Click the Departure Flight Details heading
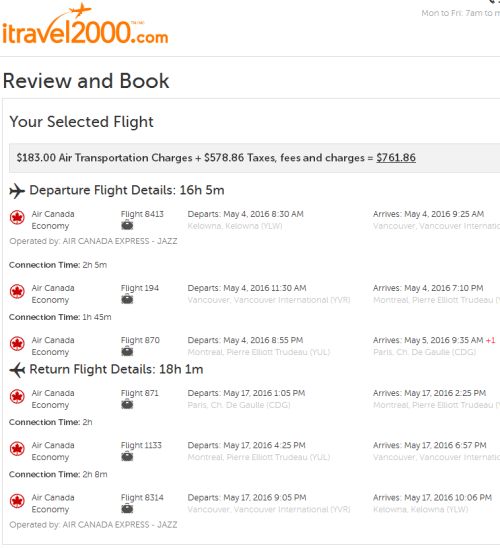This screenshot has height=548, width=500. (x=127, y=190)
